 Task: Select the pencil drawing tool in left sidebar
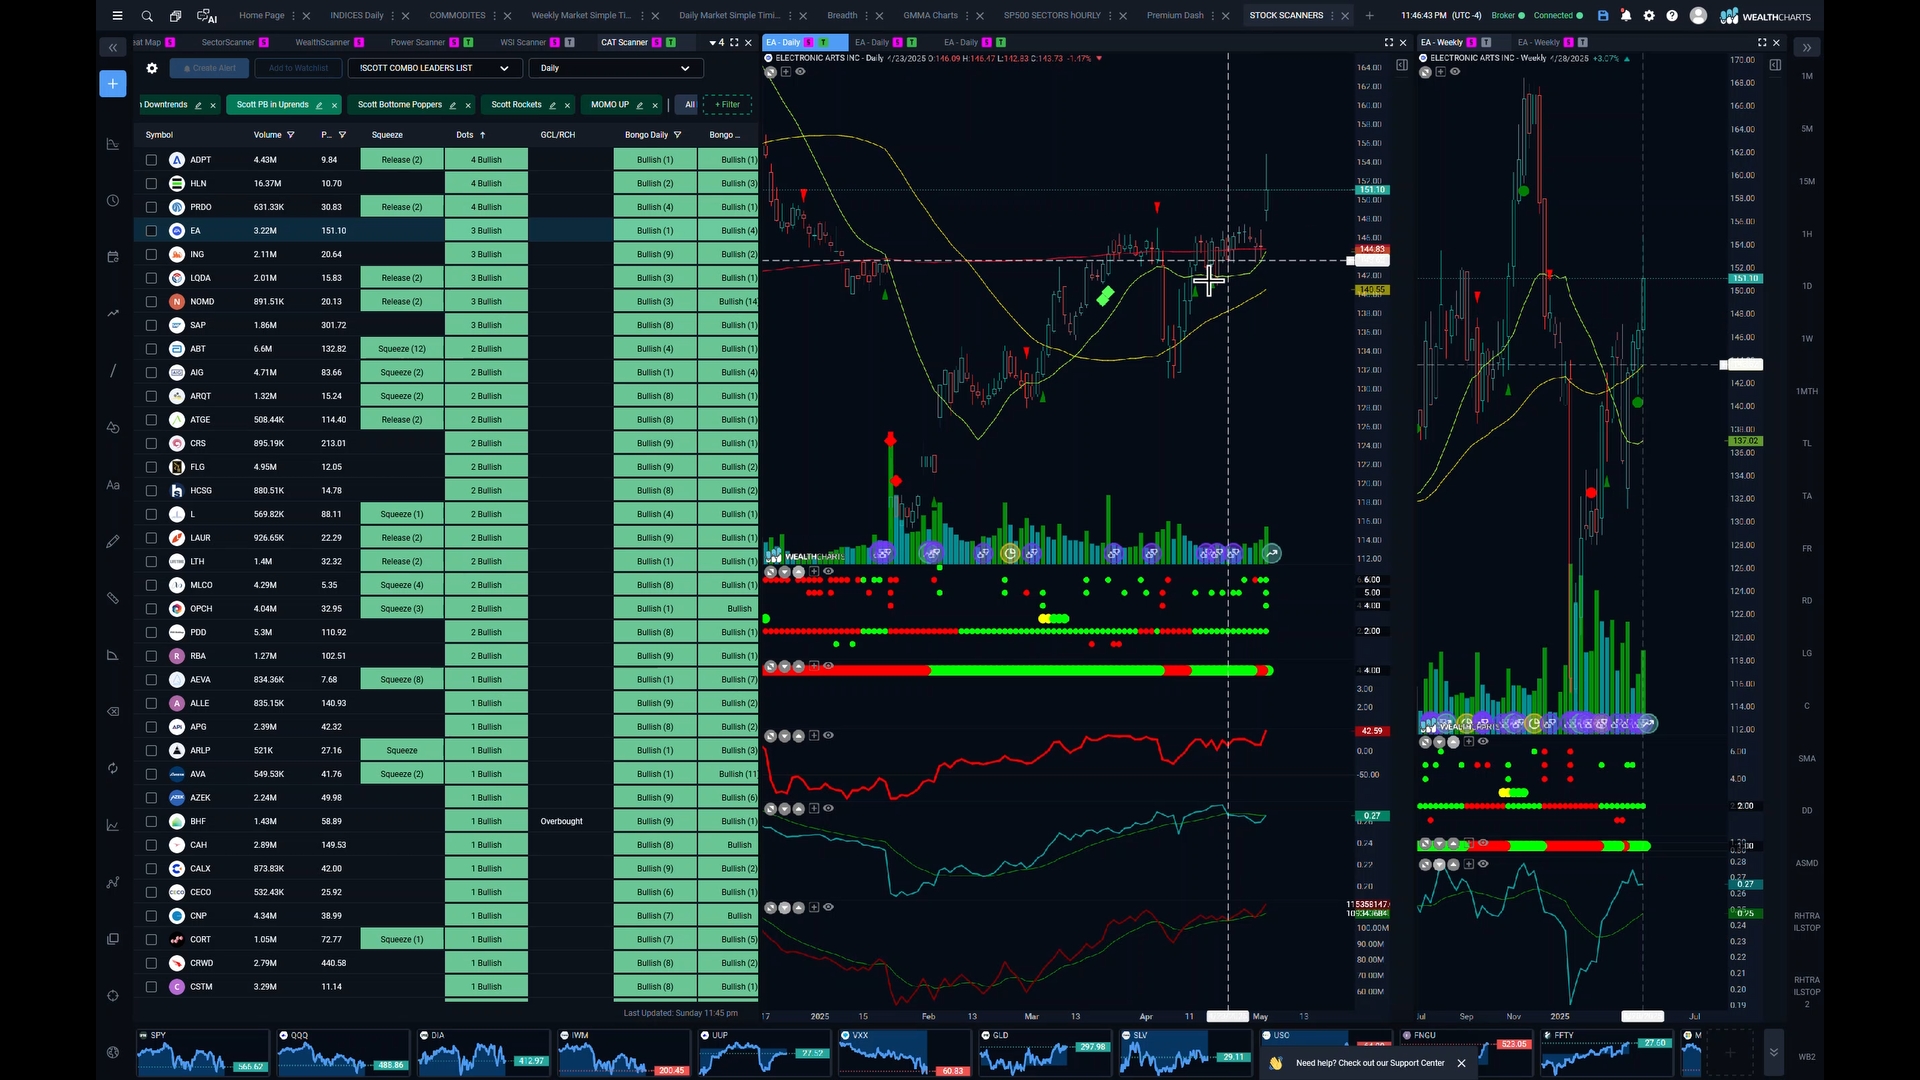[113, 541]
